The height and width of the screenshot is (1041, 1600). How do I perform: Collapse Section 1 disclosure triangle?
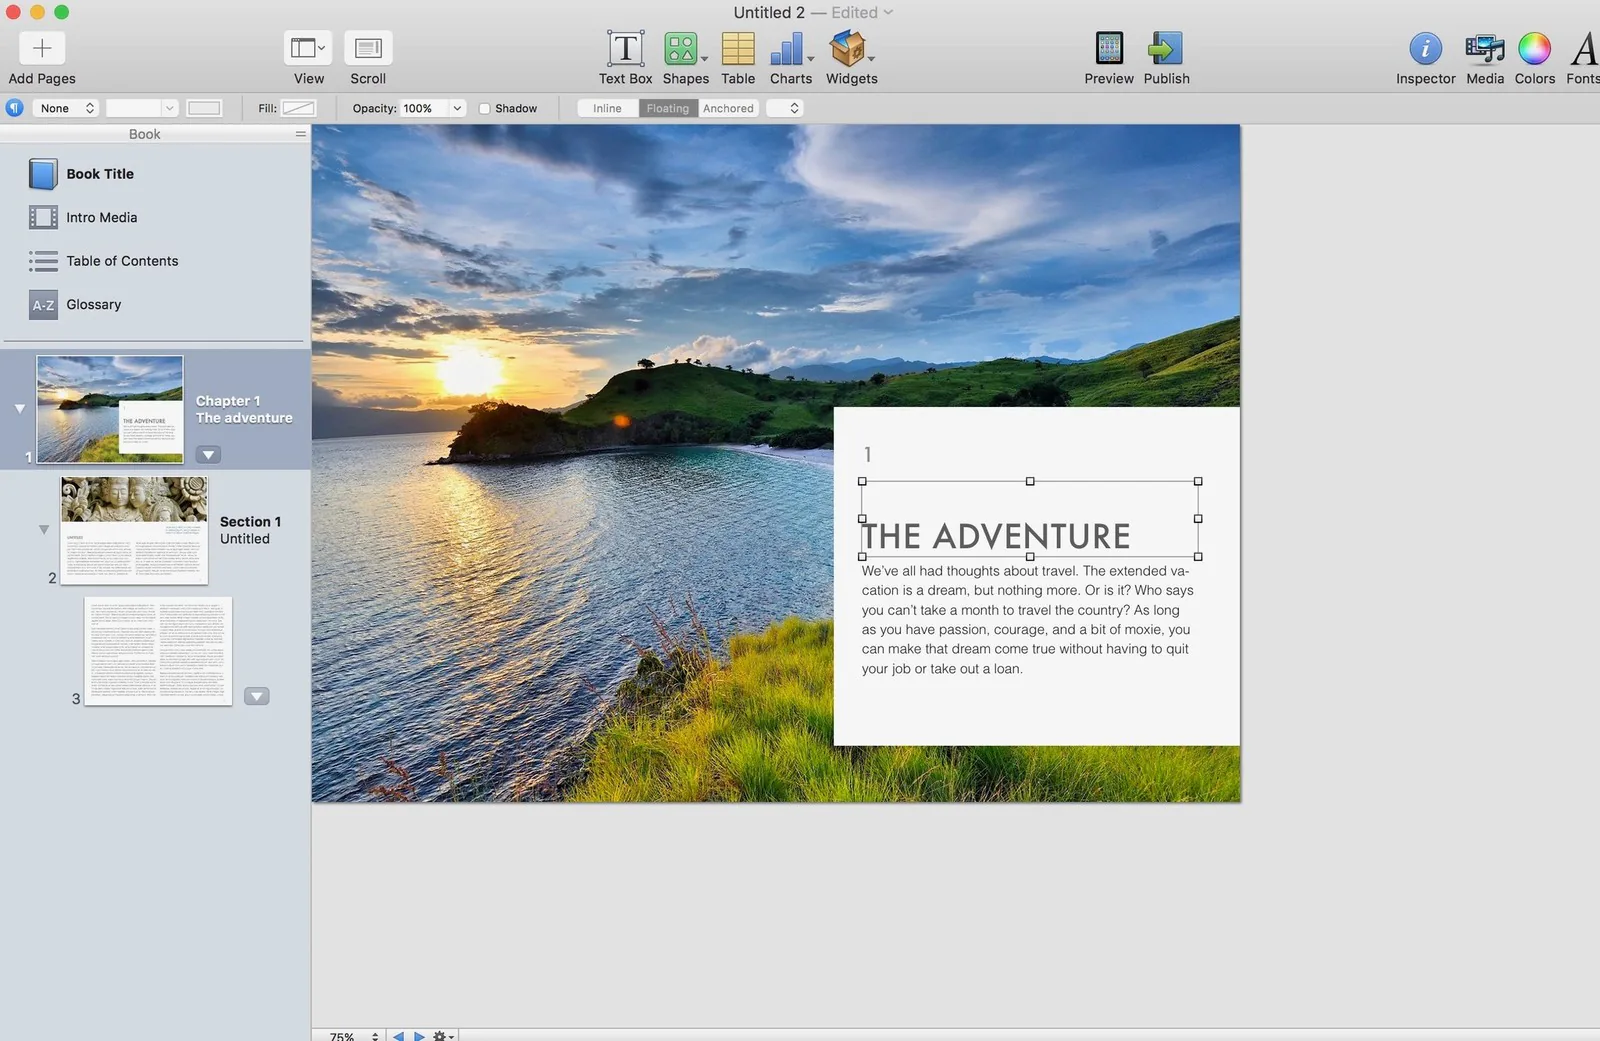[x=44, y=529]
